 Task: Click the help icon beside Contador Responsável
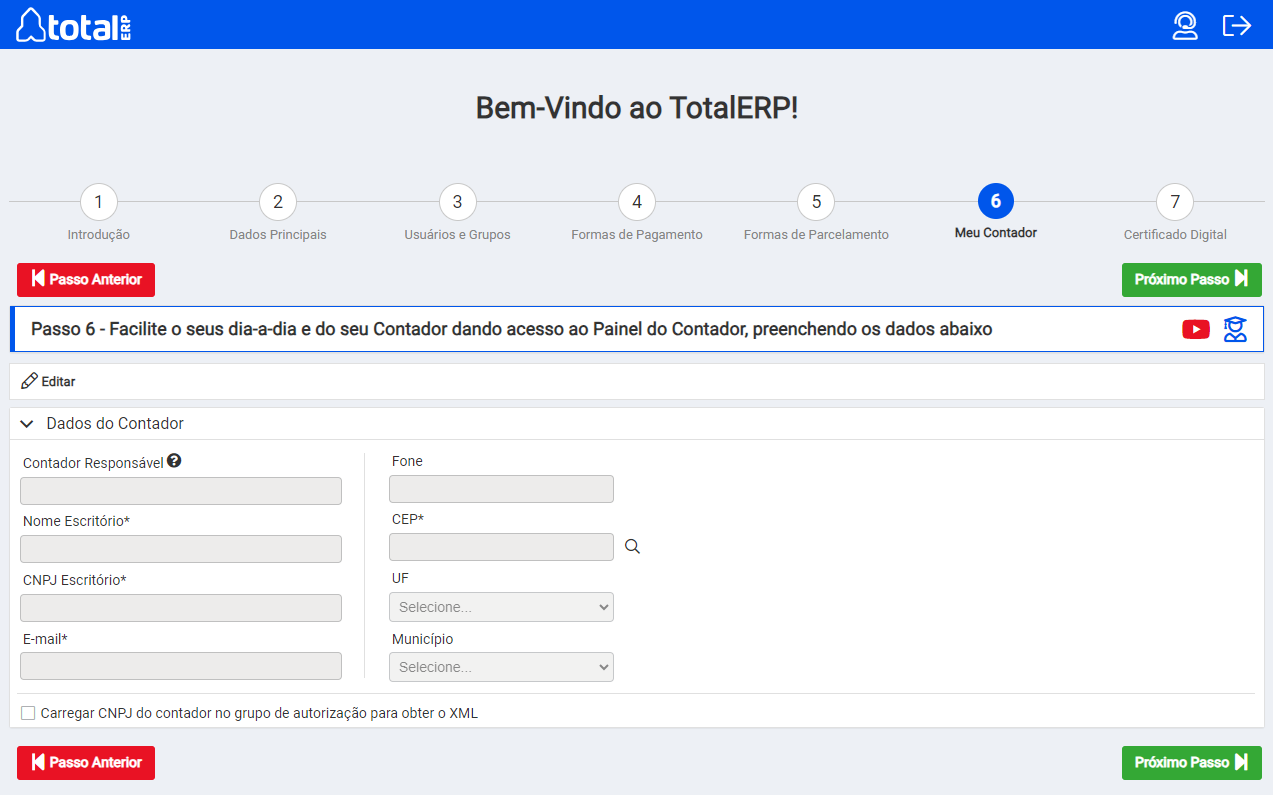(174, 461)
